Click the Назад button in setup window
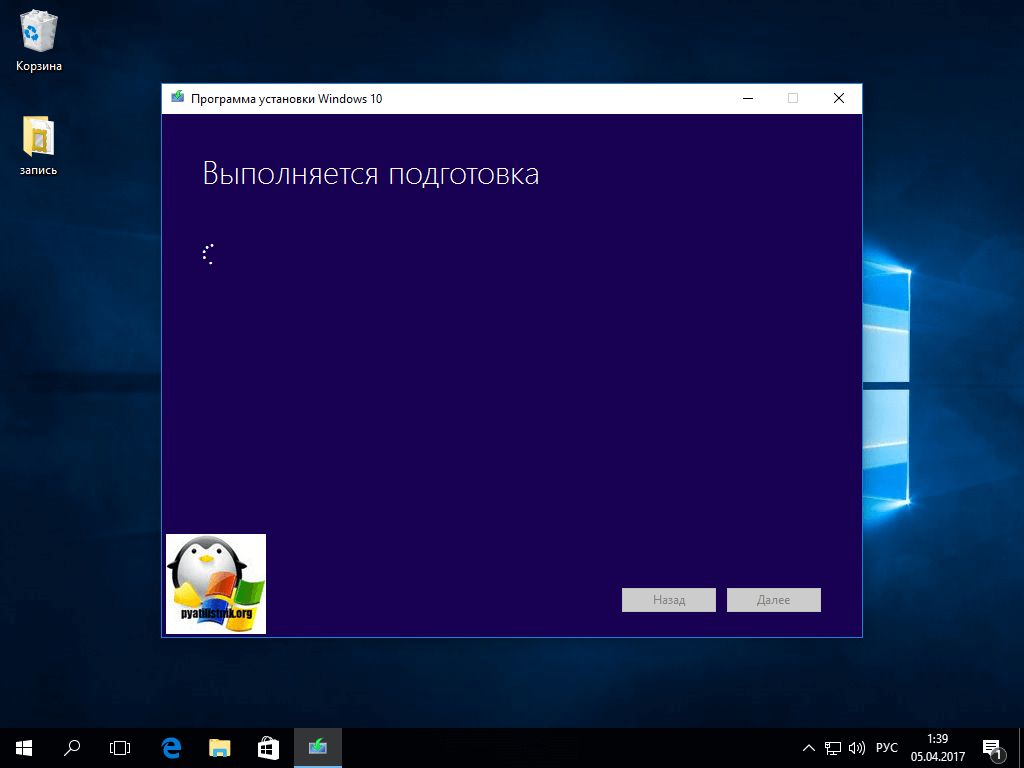The width and height of the screenshot is (1024, 768). (669, 600)
